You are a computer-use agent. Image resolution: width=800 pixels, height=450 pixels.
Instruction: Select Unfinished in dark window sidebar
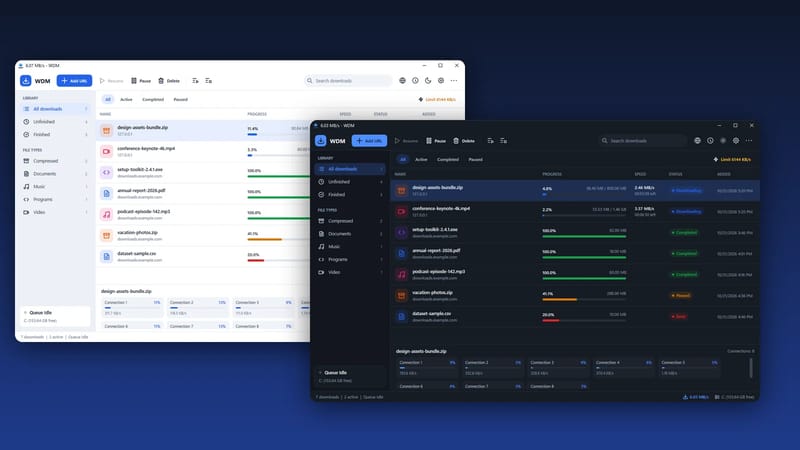349,182
